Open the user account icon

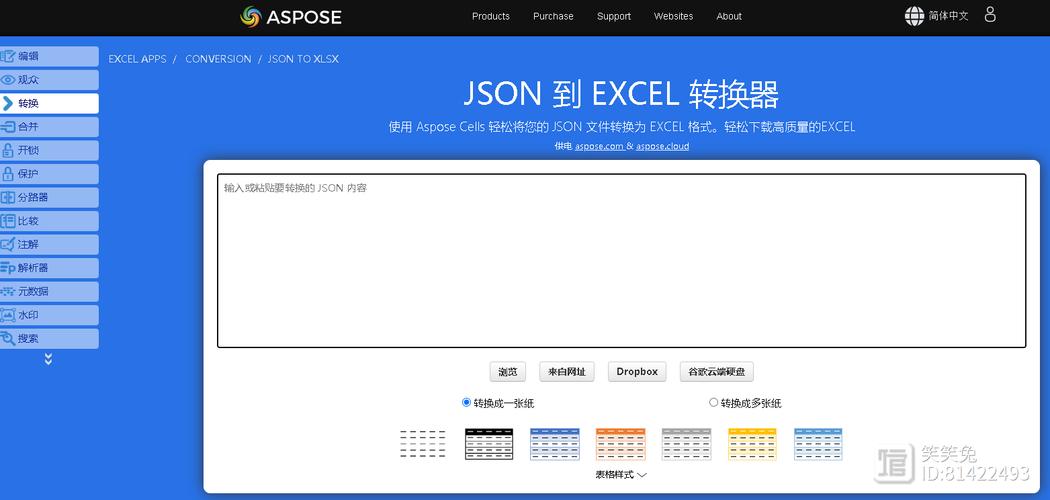(x=990, y=15)
